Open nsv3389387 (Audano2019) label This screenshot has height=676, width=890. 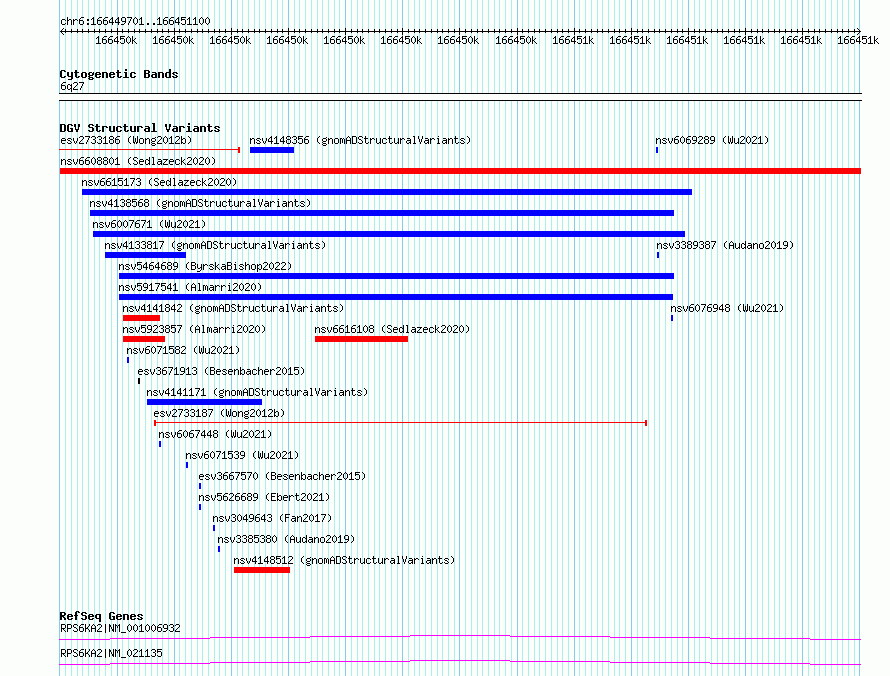pyautogui.click(x=725, y=245)
